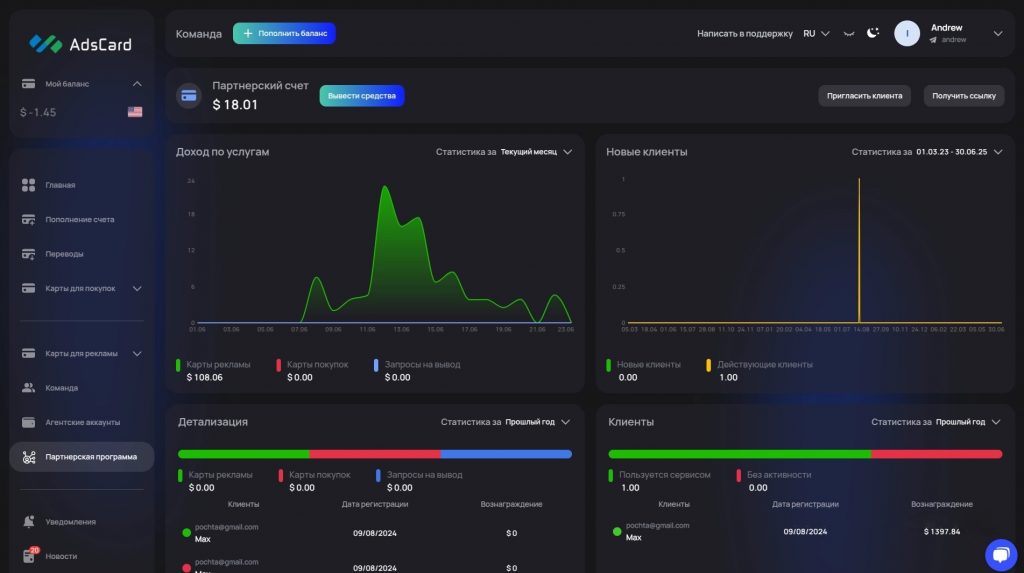1024x573 pixels.
Task: Expand the Карты для покупок submenu
Action: pos(137,289)
